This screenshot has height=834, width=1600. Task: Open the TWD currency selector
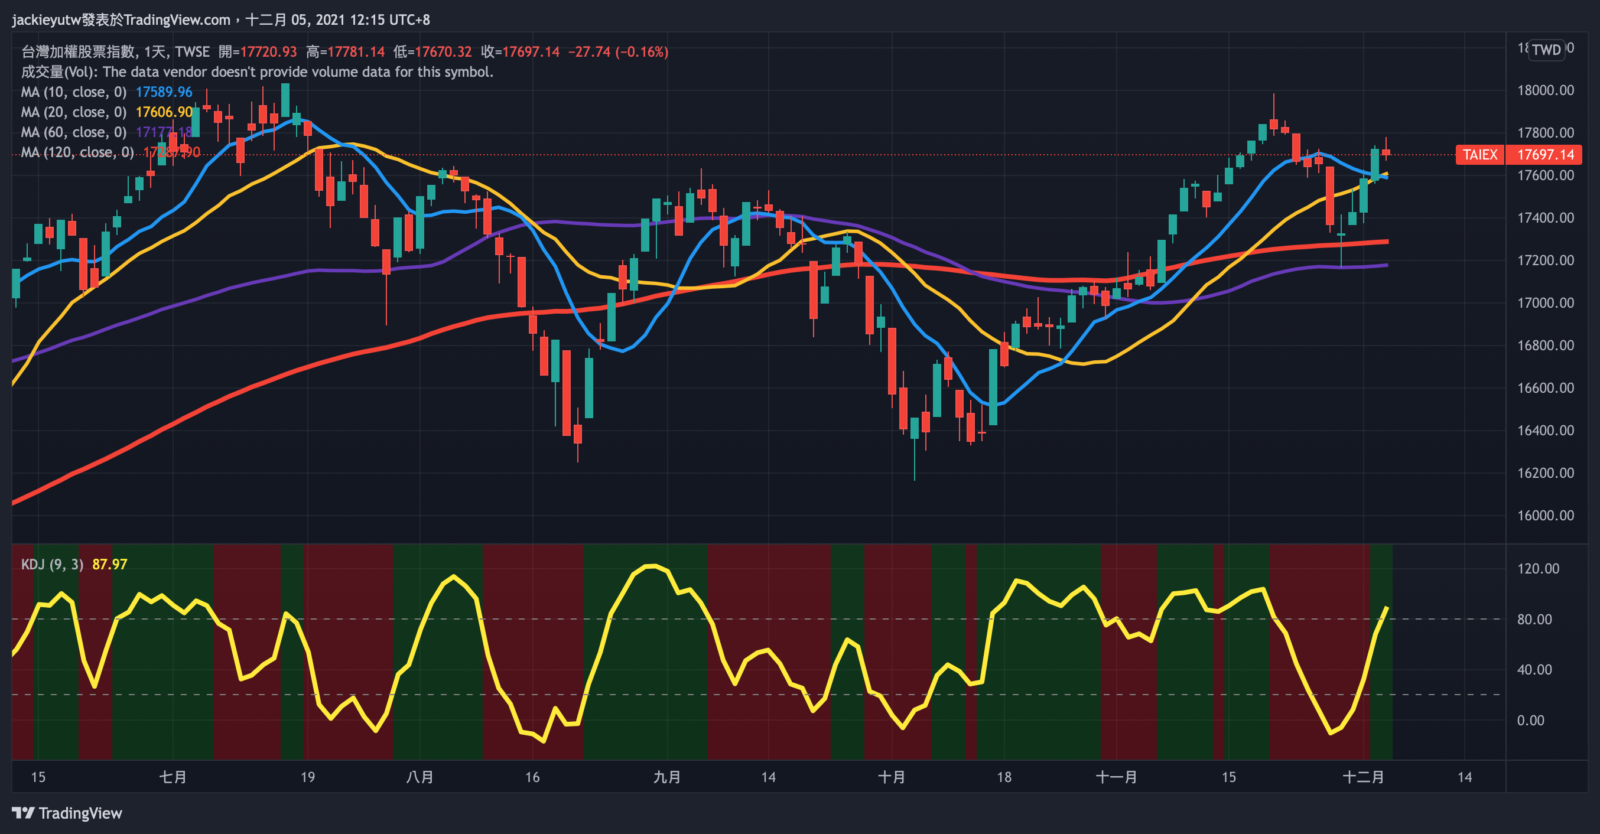[x=1546, y=50]
